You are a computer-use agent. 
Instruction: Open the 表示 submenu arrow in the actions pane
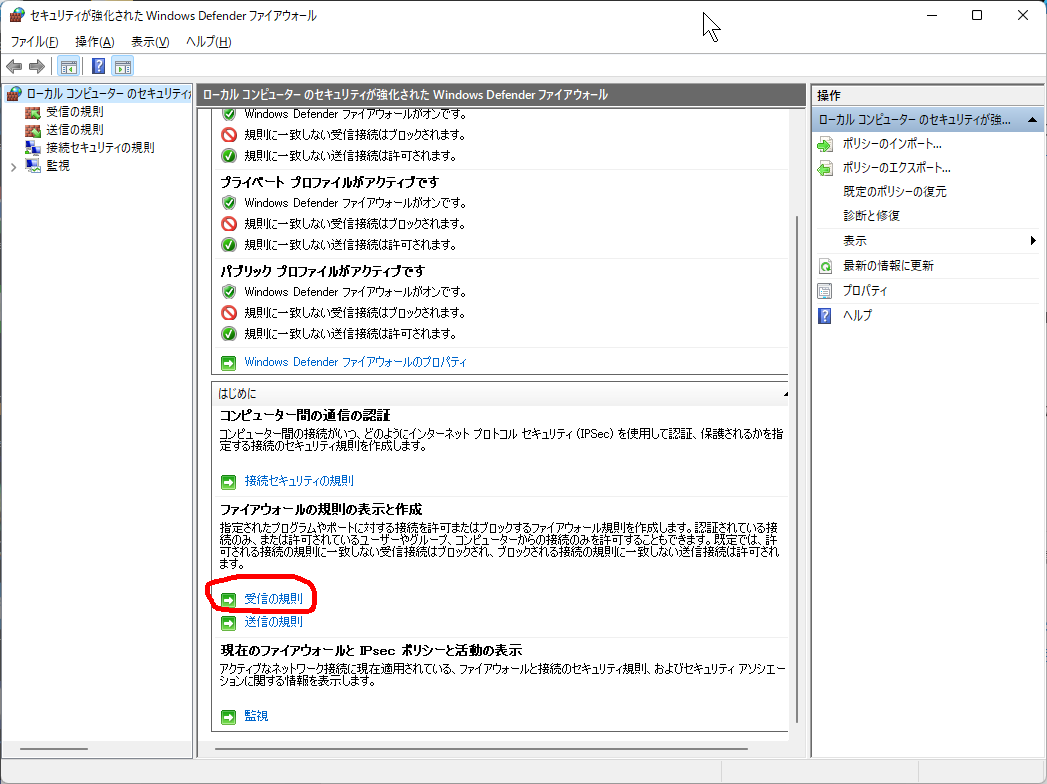tap(1033, 241)
